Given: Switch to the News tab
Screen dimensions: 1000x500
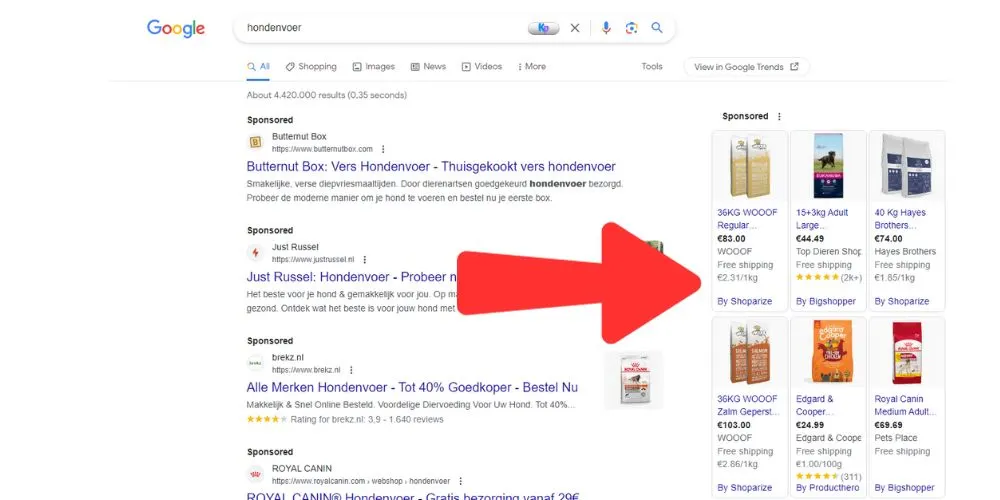Looking at the screenshot, I should tap(428, 67).
